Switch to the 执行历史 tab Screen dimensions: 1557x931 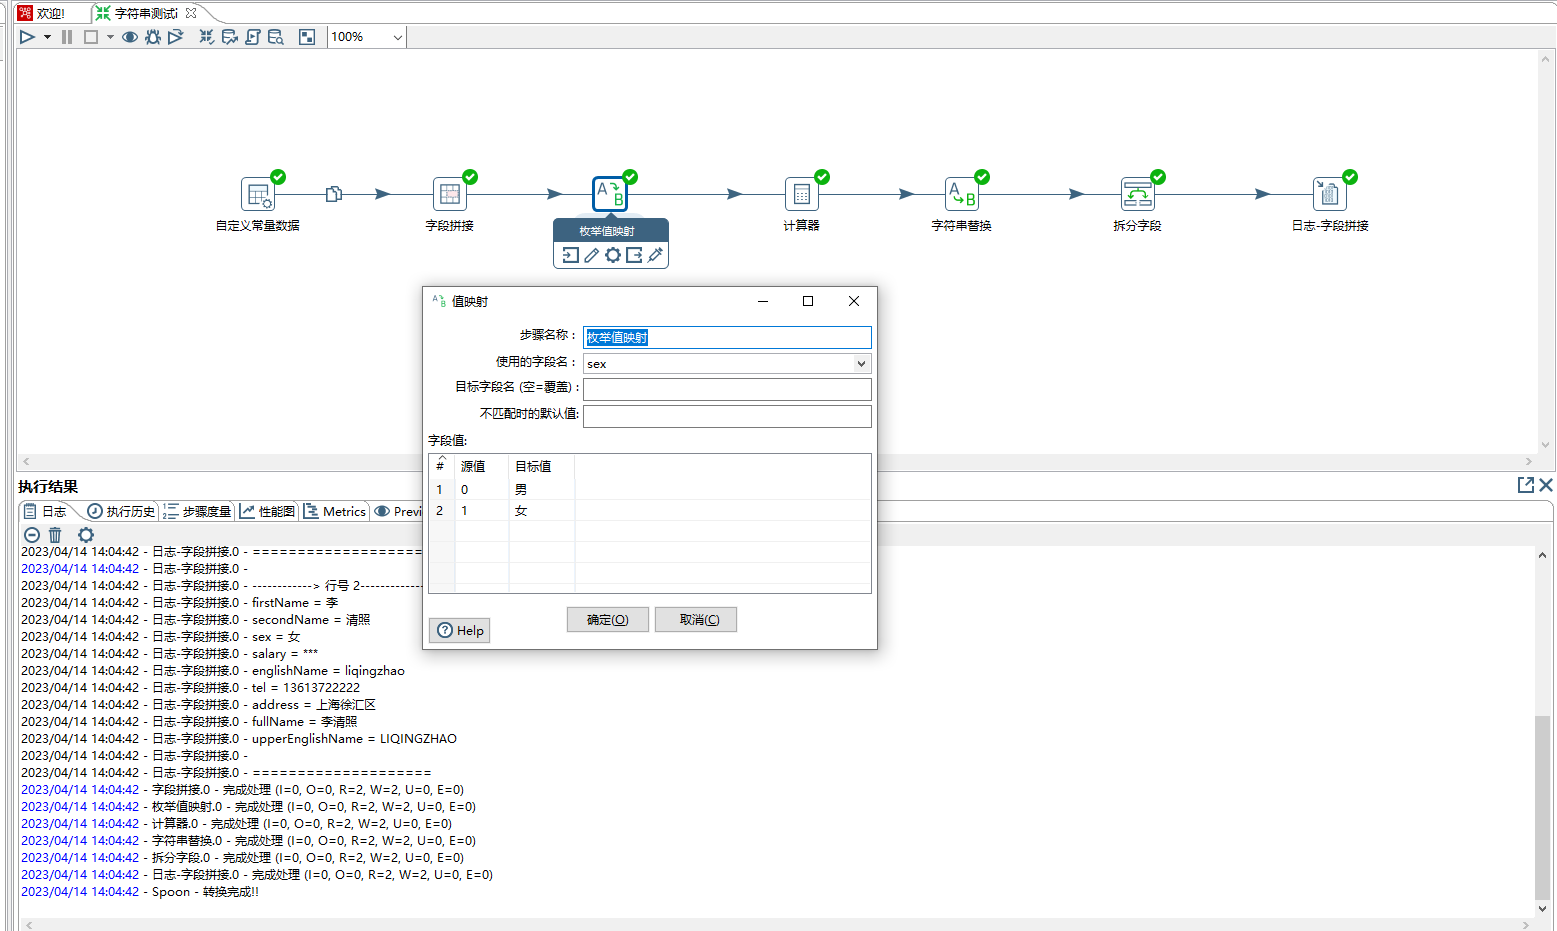pos(121,511)
